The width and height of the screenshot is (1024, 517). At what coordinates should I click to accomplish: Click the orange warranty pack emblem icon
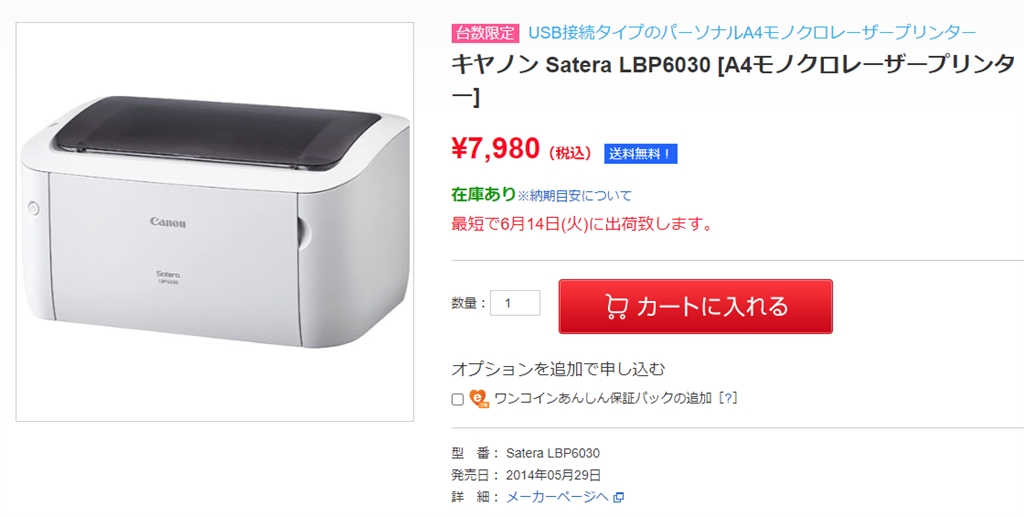(x=478, y=398)
